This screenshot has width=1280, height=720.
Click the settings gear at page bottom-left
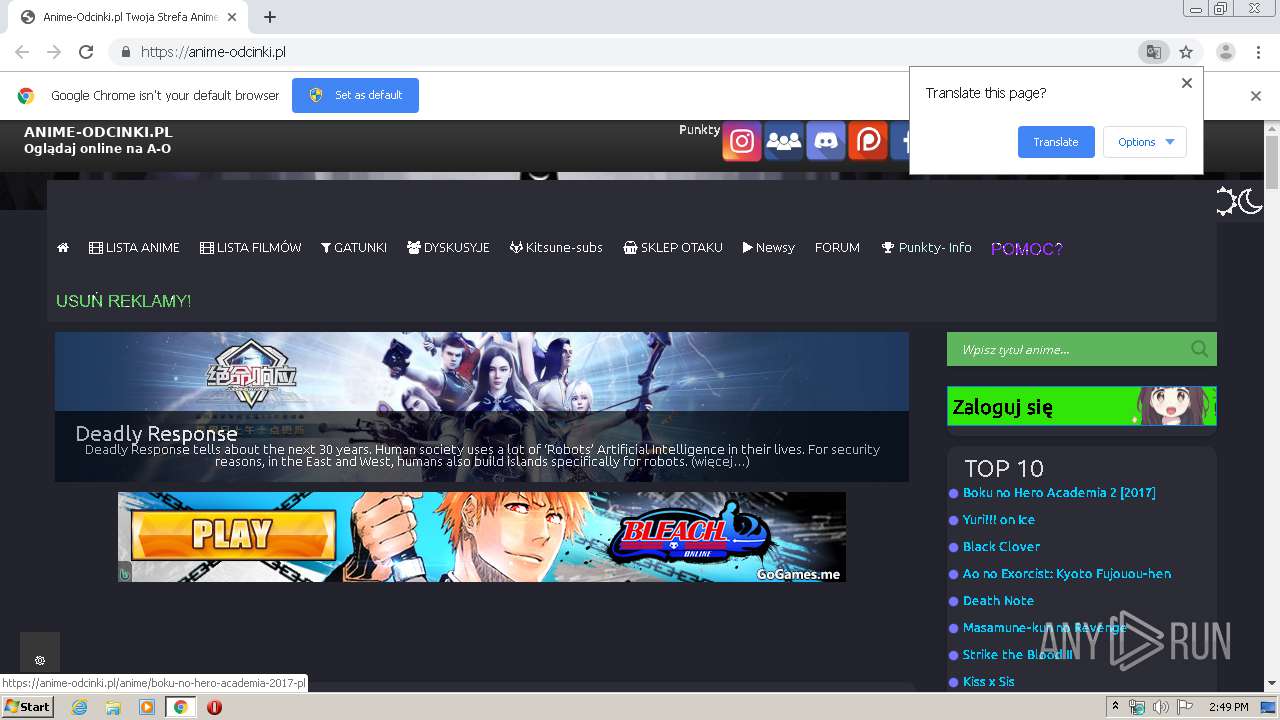click(40, 660)
